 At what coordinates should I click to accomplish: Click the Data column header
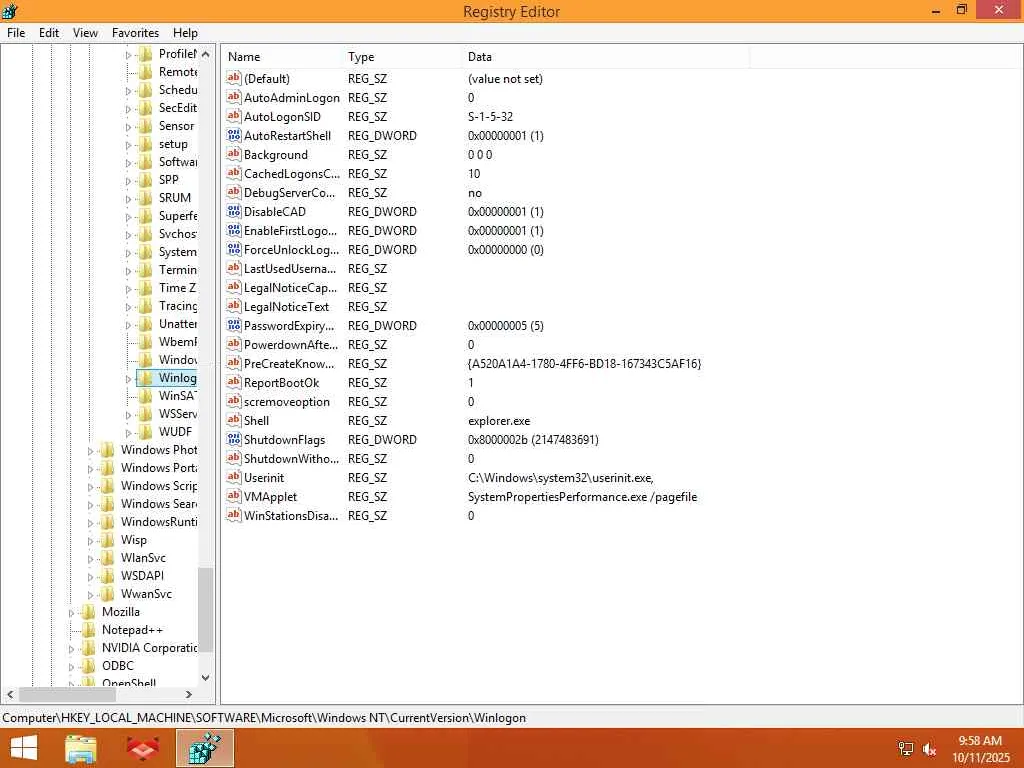(606, 57)
